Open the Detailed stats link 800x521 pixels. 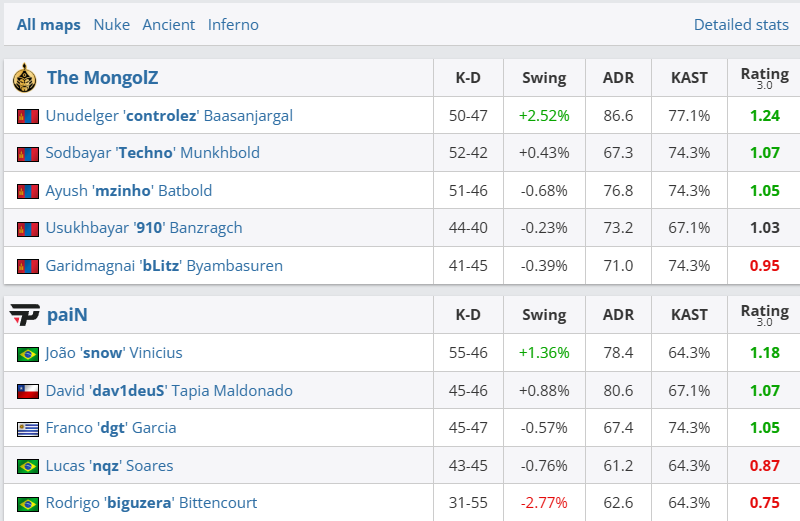[x=741, y=24]
